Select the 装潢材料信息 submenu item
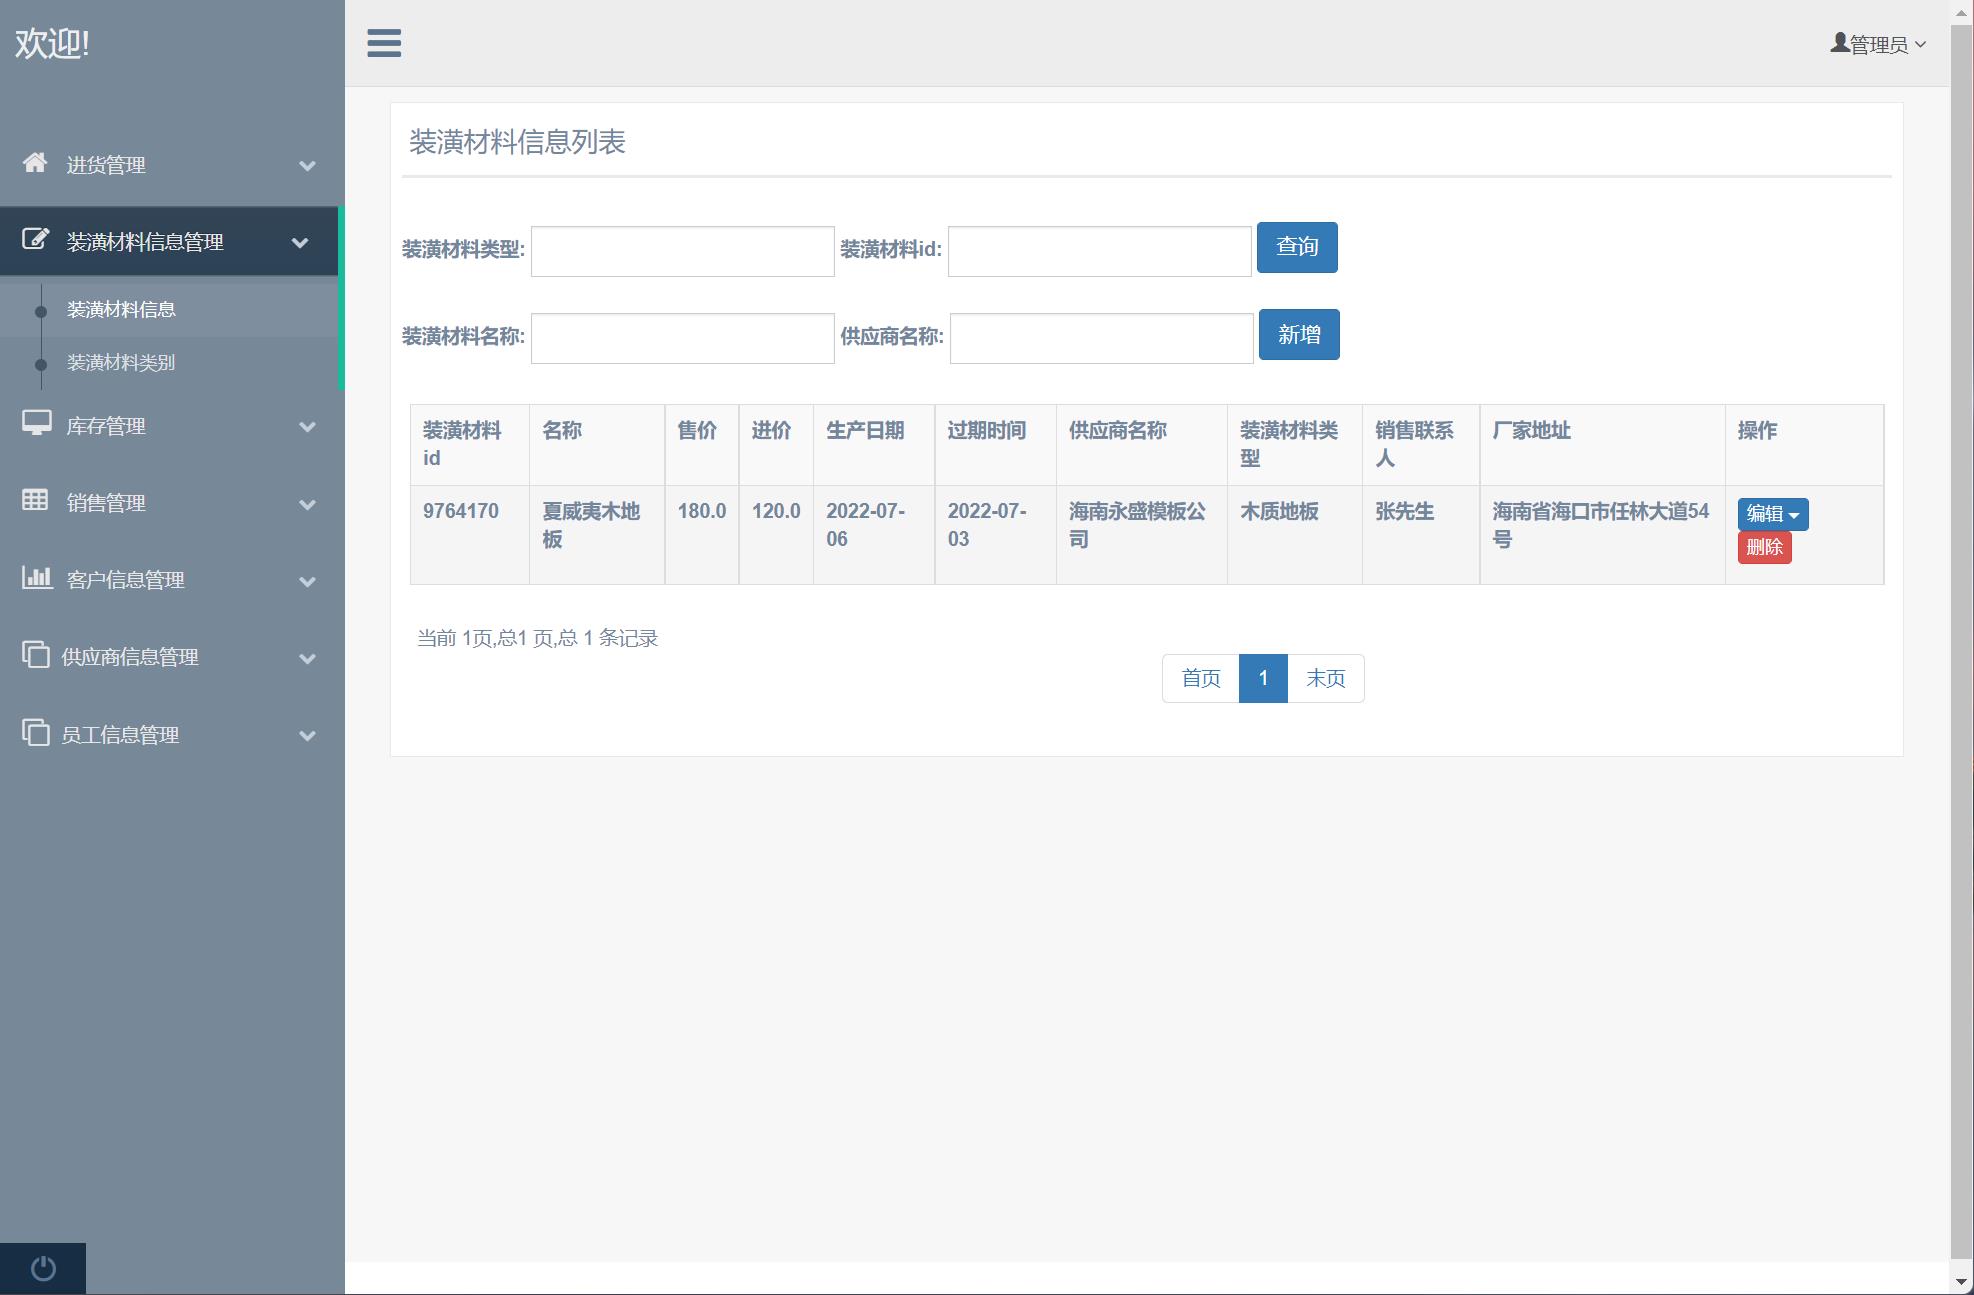This screenshot has width=1974, height=1295. 121,310
